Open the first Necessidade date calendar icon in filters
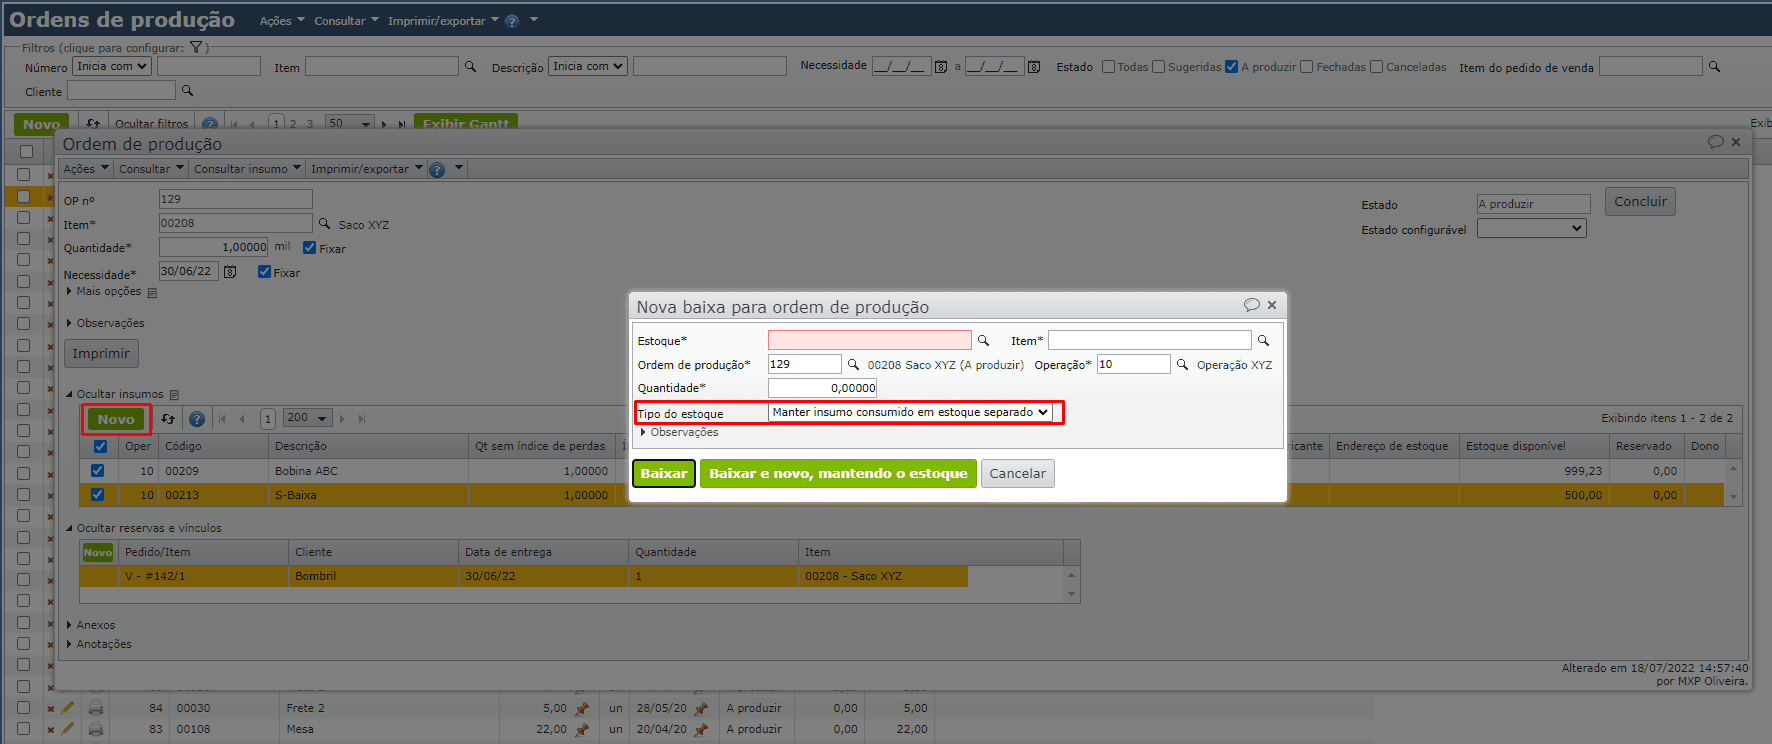Image resolution: width=1772 pixels, height=744 pixels. pos(941,67)
